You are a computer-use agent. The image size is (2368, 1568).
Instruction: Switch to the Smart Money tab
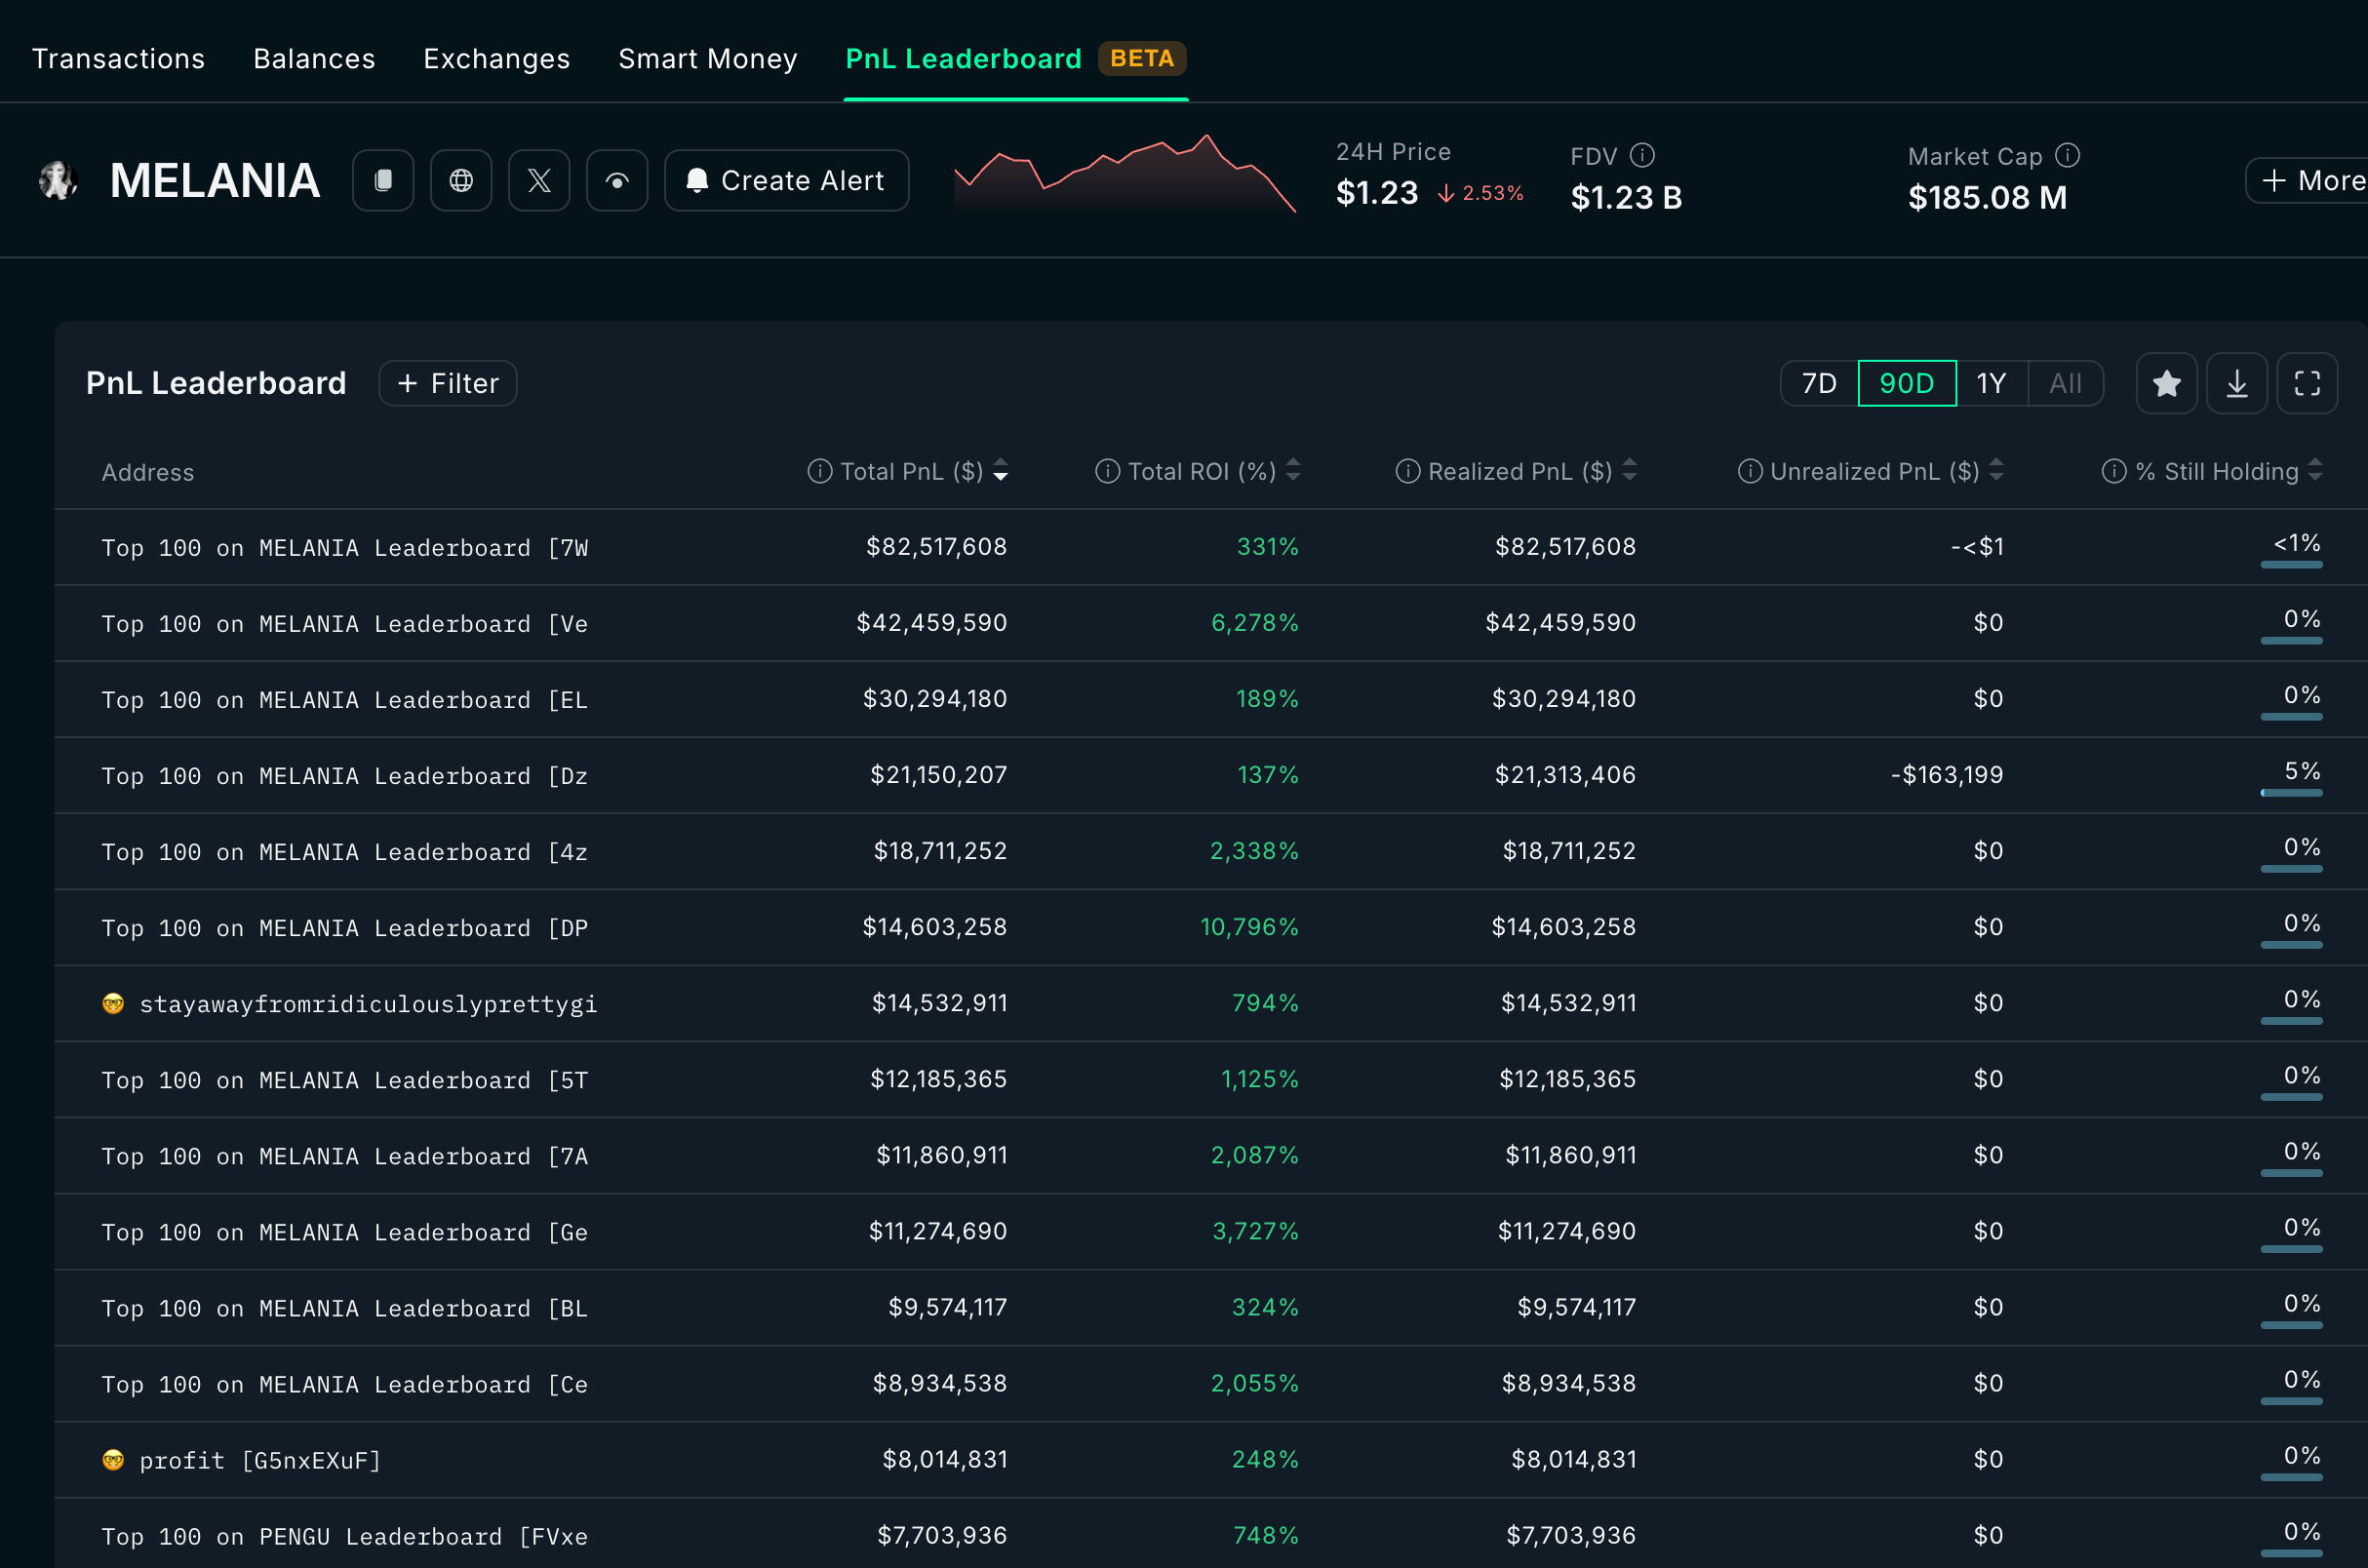[707, 58]
